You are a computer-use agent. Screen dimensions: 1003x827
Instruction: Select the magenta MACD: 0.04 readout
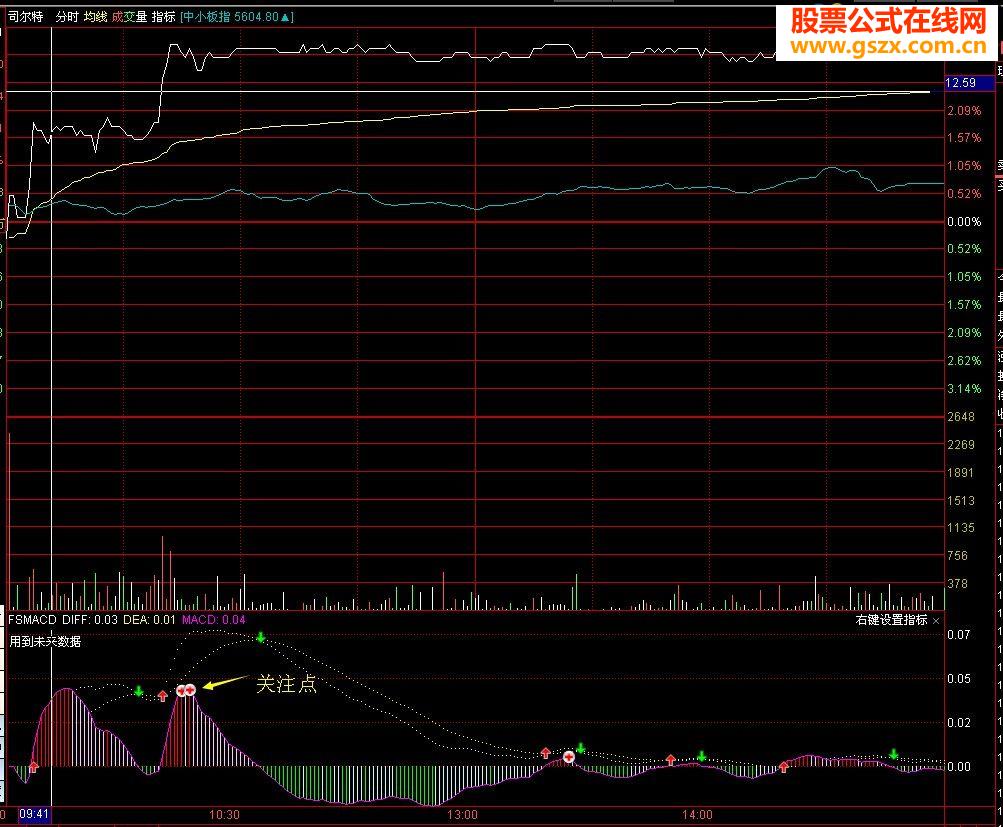214,620
